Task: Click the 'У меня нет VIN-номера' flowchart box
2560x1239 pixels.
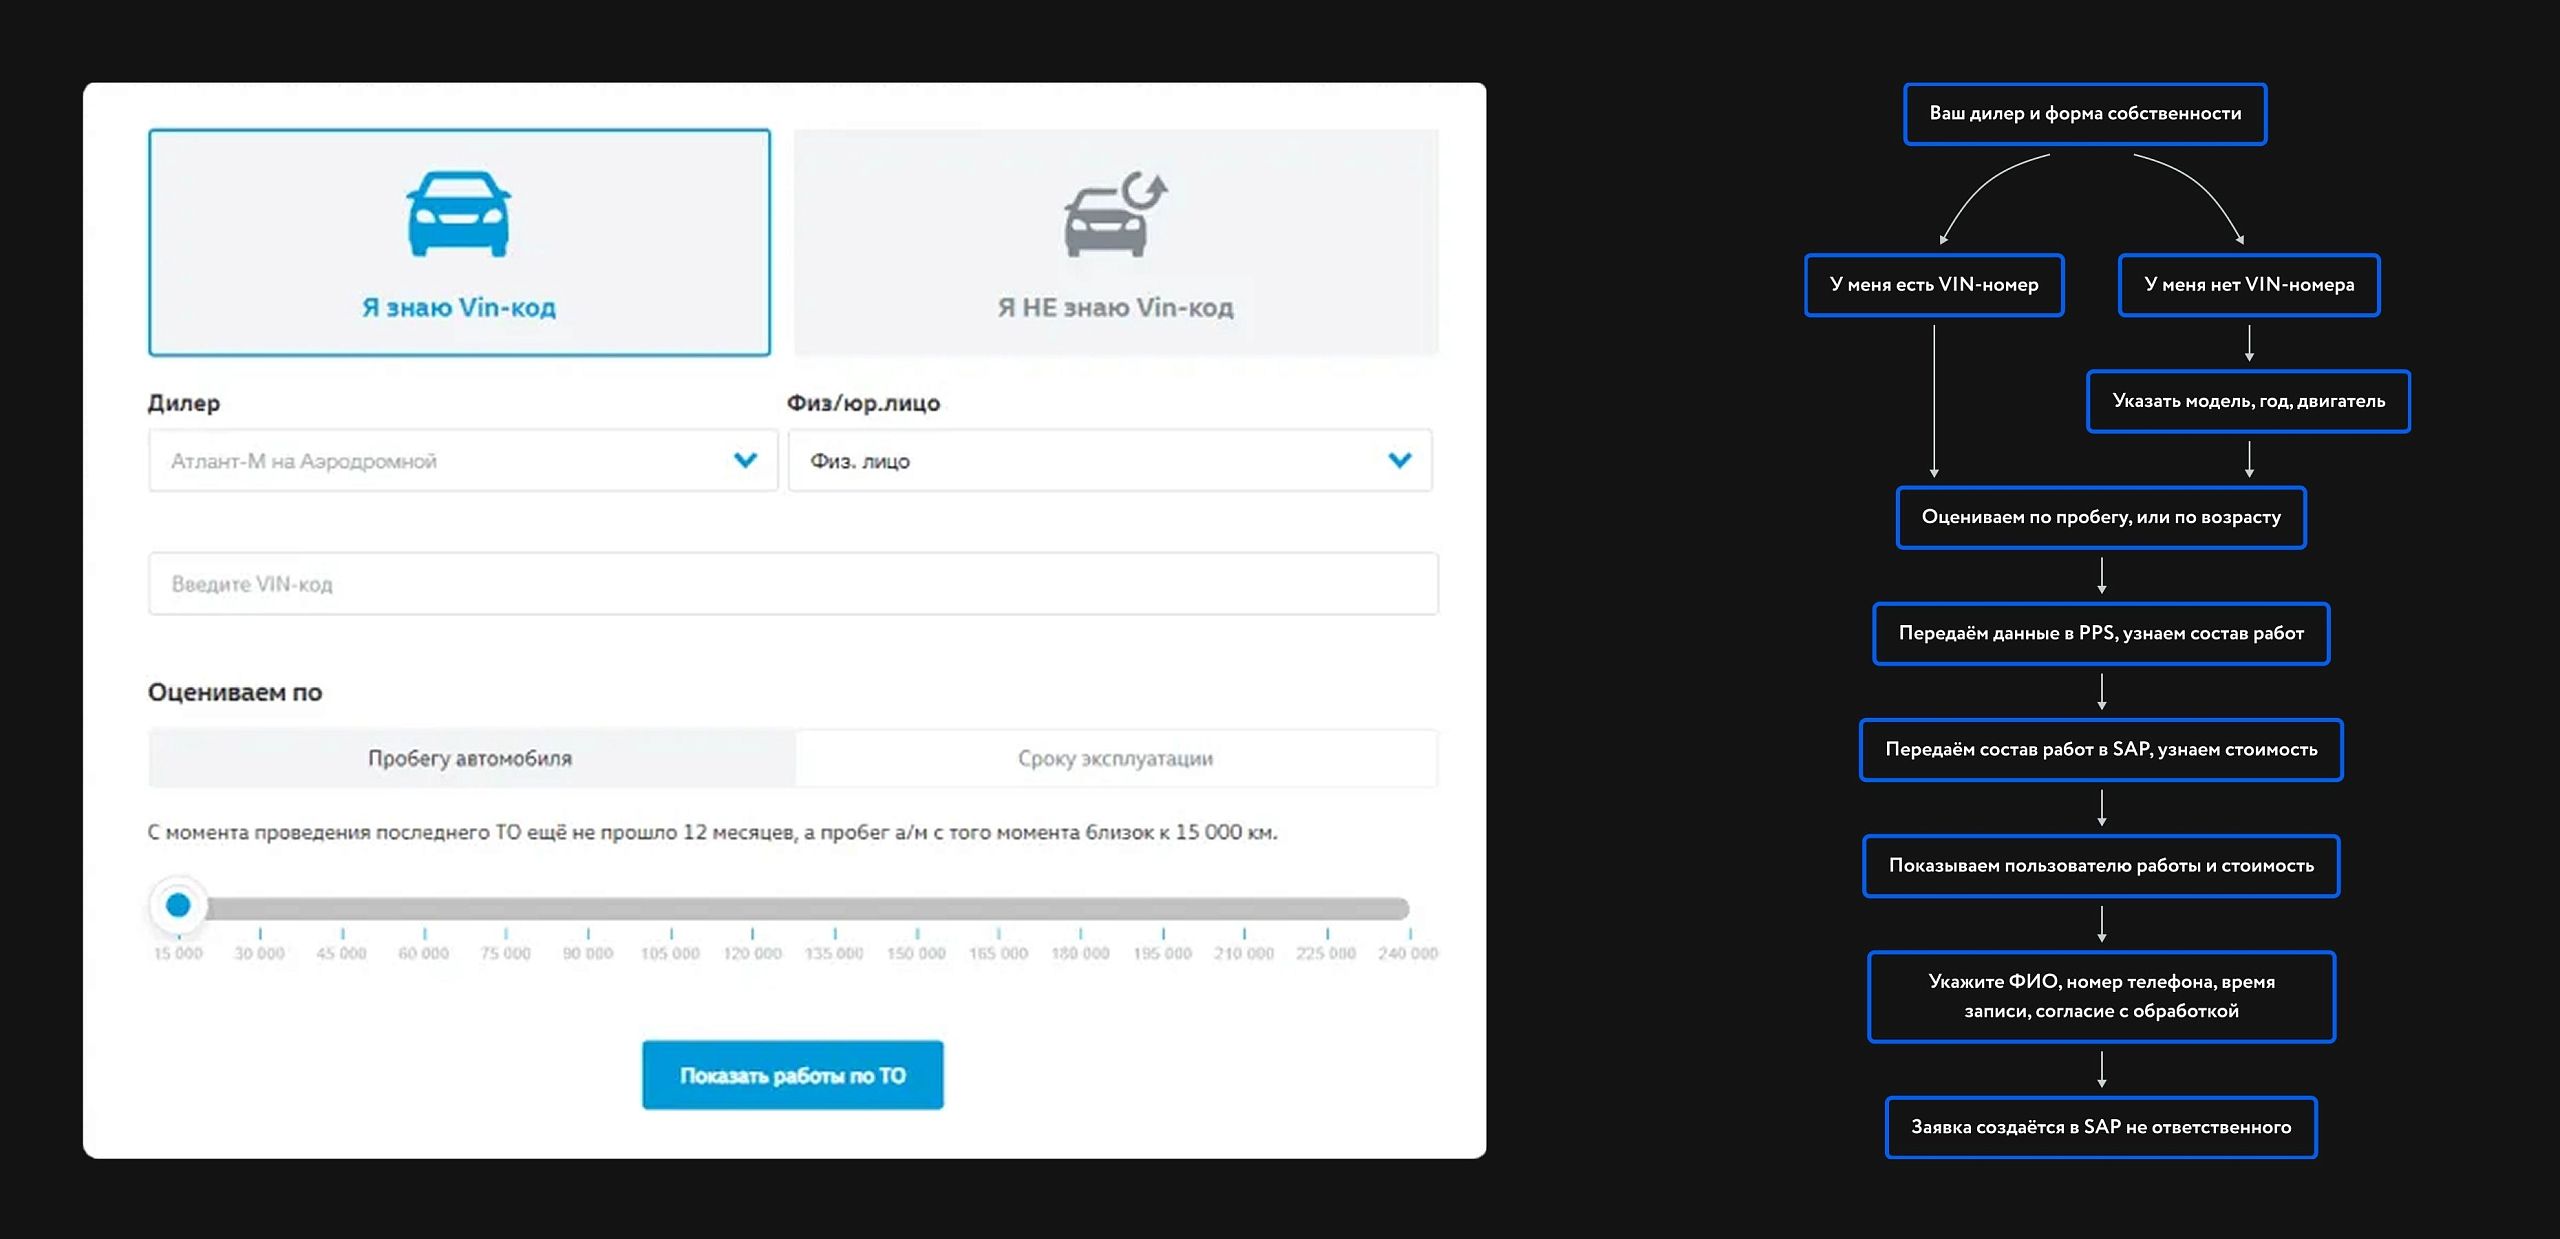Action: point(2248,285)
